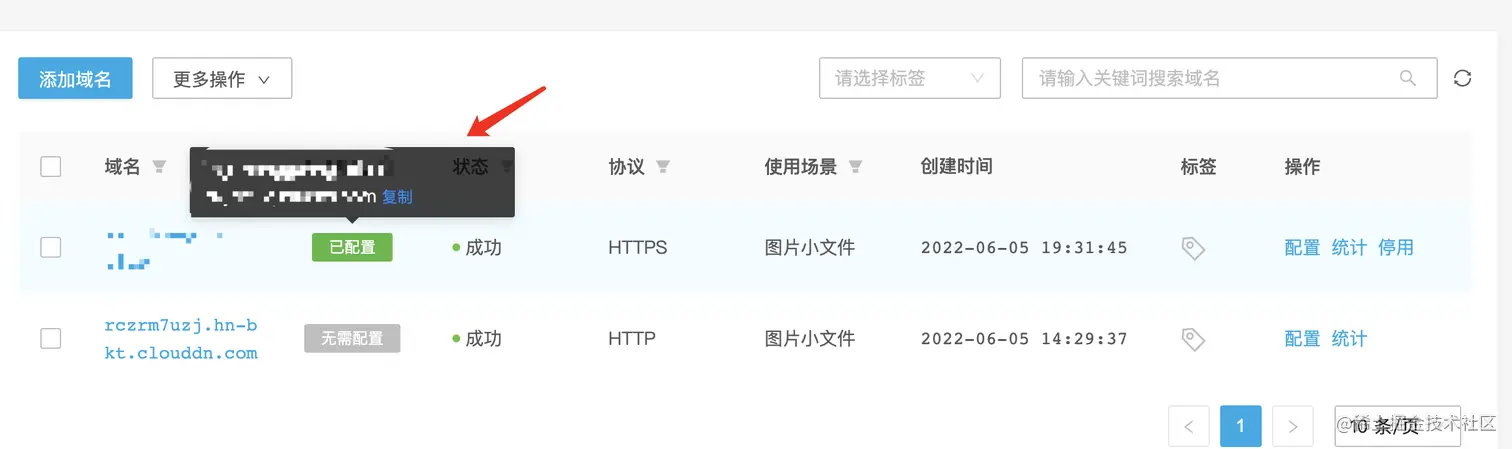The height and width of the screenshot is (449, 1512).
Task: Open the 协议 column filter icon
Action: [662, 167]
